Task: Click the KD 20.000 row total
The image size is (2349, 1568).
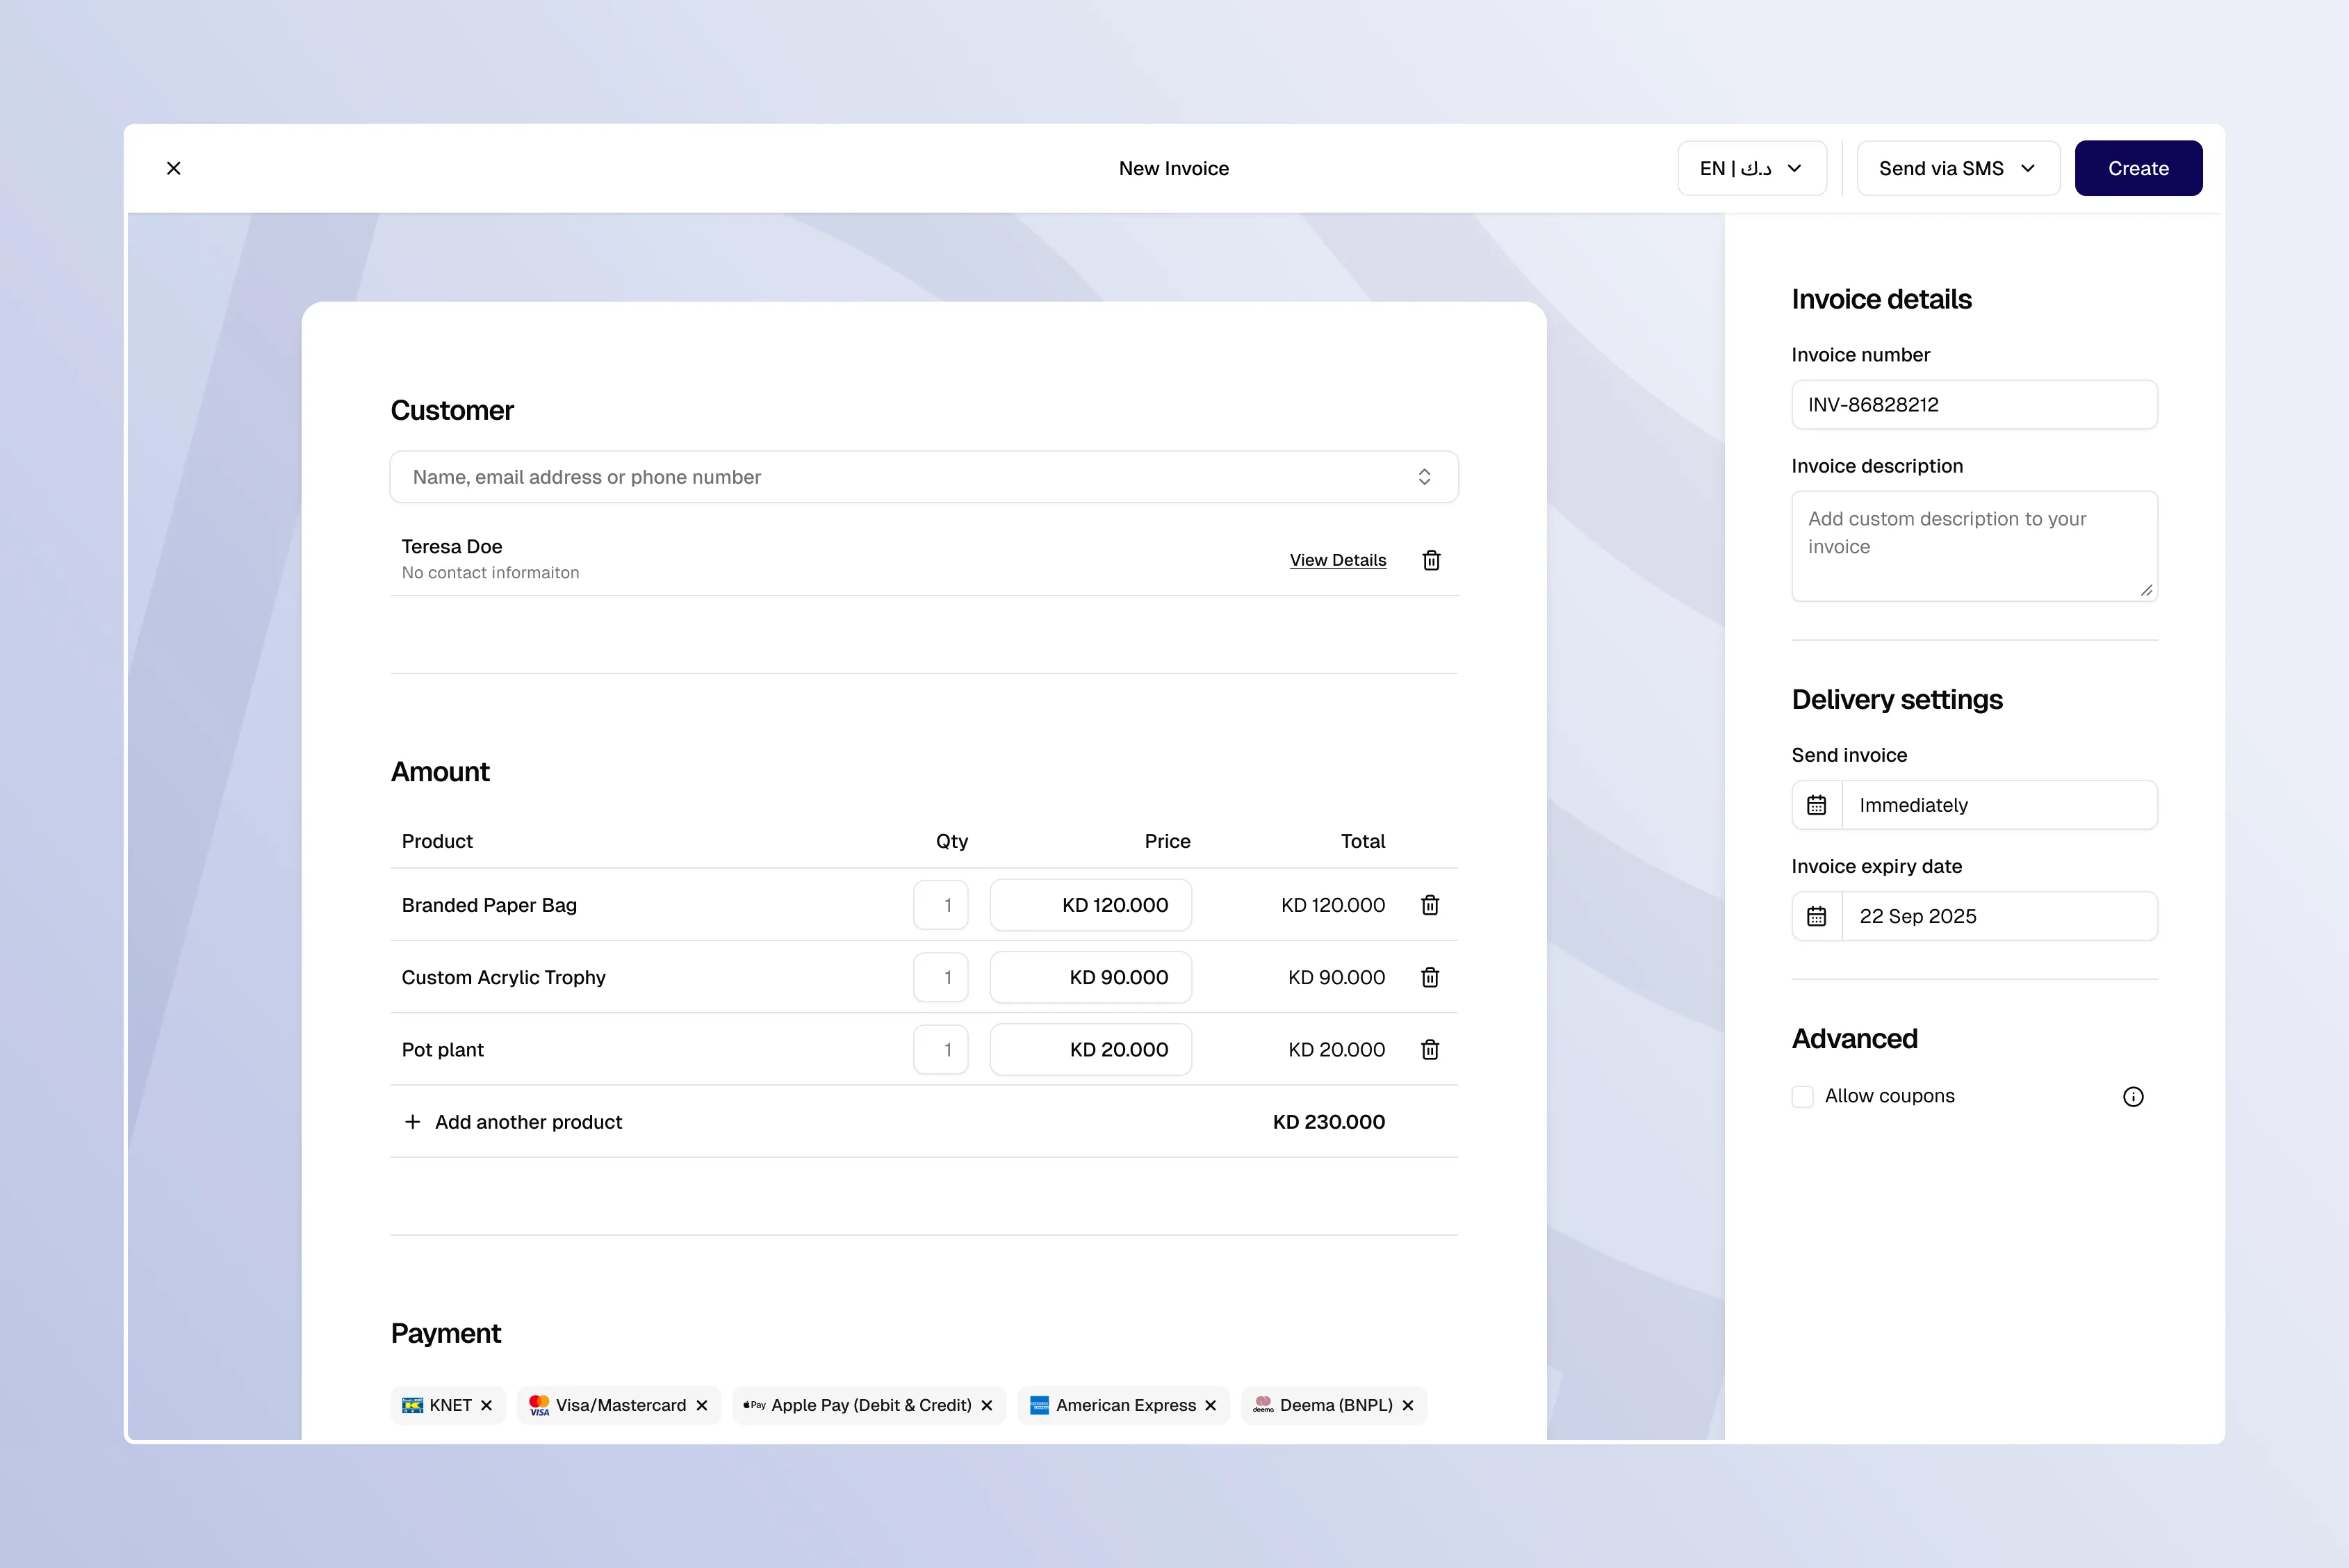Action: 1336,1049
